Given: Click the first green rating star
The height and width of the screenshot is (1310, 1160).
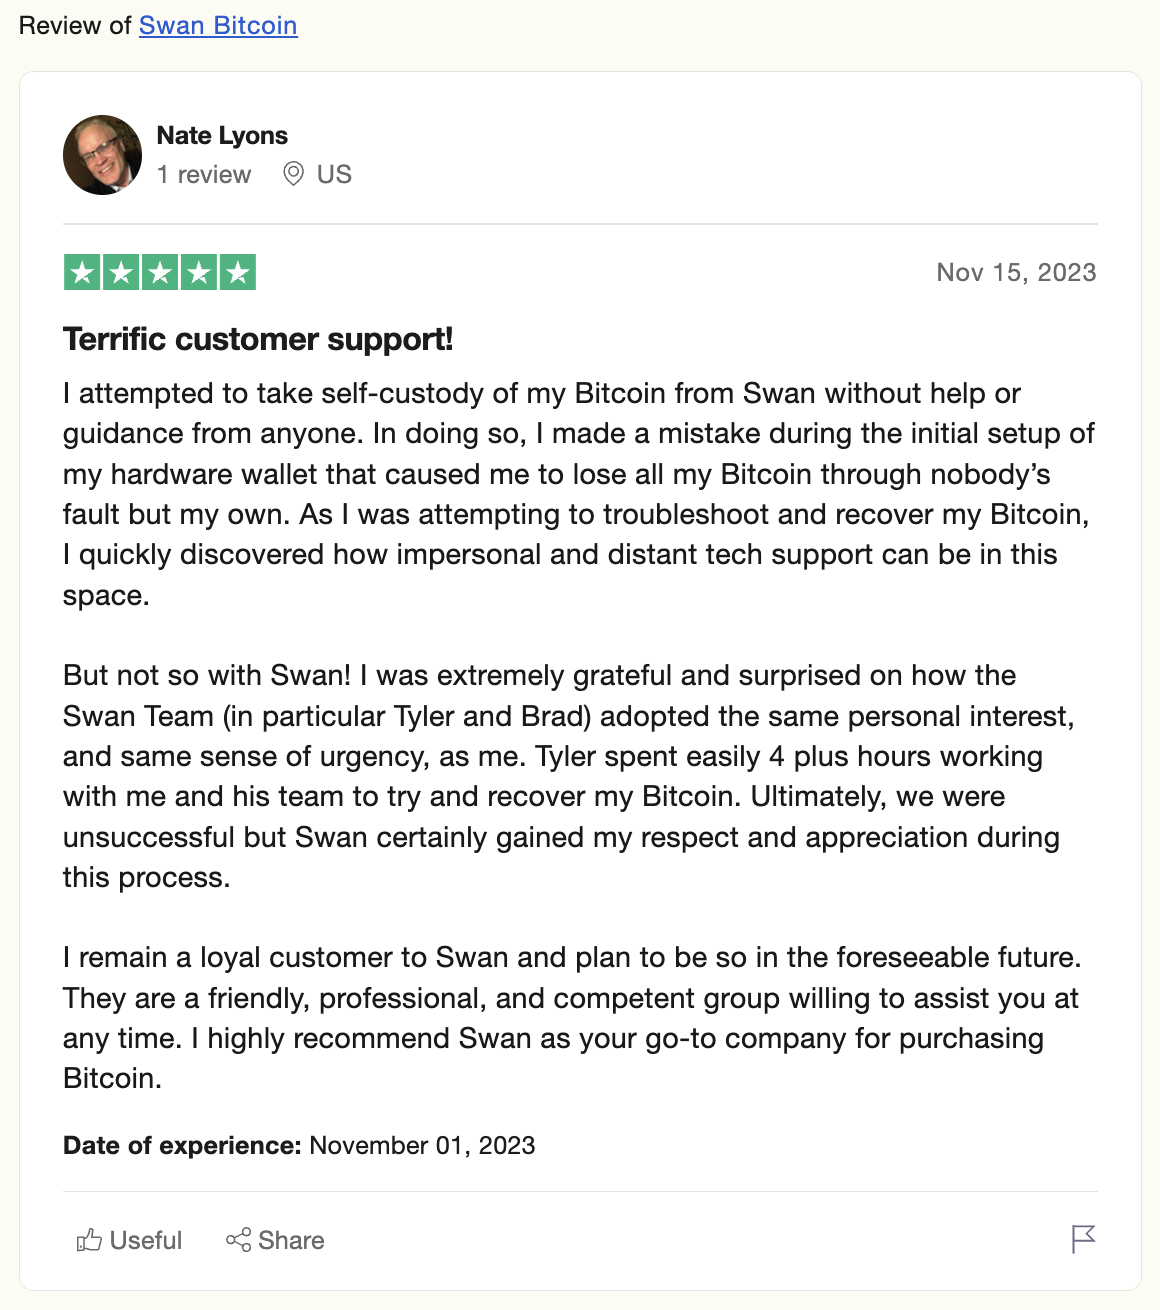Looking at the screenshot, I should 83,272.
